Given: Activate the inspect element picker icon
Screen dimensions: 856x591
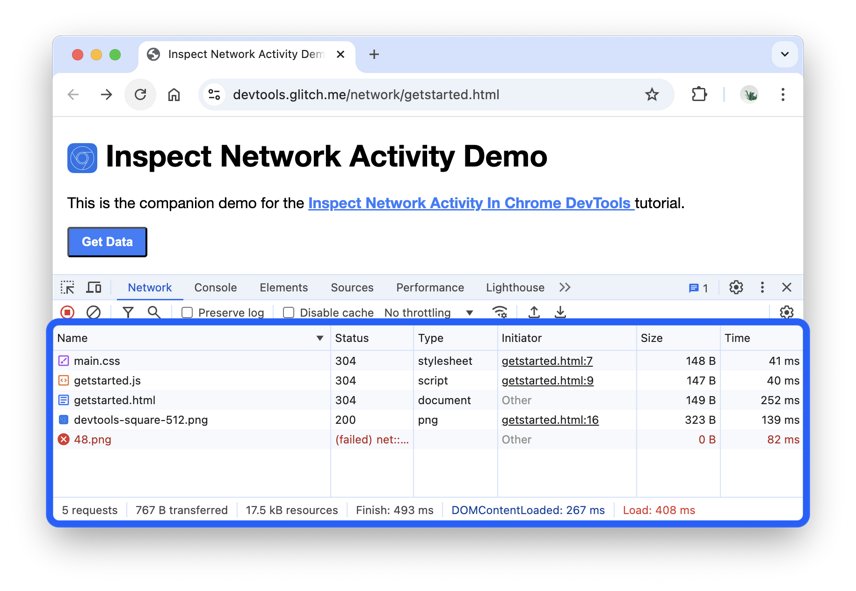Looking at the screenshot, I should (x=68, y=287).
